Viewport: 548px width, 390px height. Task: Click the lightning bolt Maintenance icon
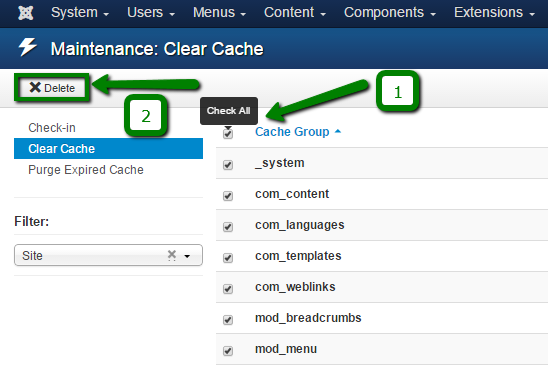[28, 47]
